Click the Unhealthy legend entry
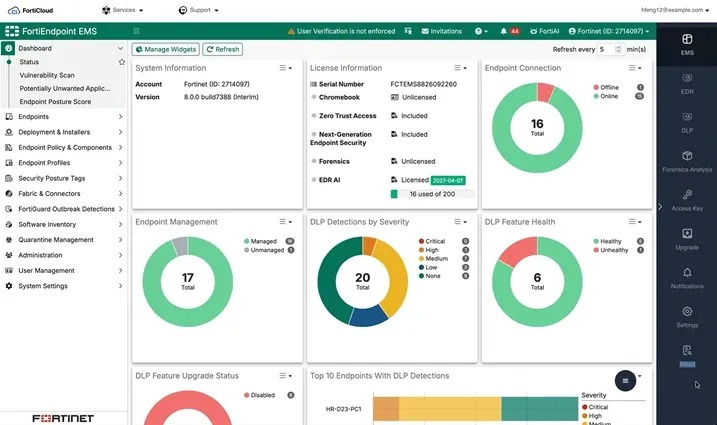 (x=611, y=250)
